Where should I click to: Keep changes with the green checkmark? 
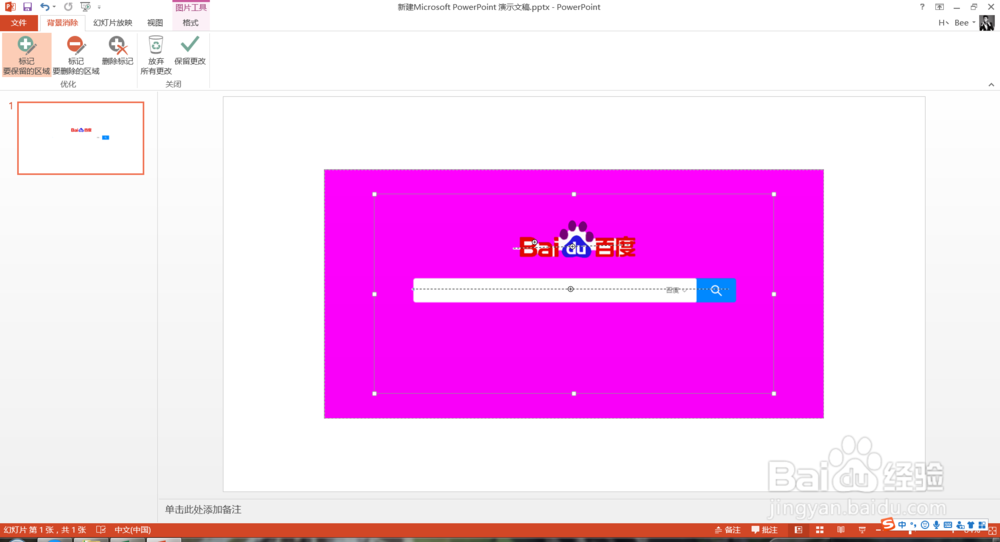[x=189, y=51]
